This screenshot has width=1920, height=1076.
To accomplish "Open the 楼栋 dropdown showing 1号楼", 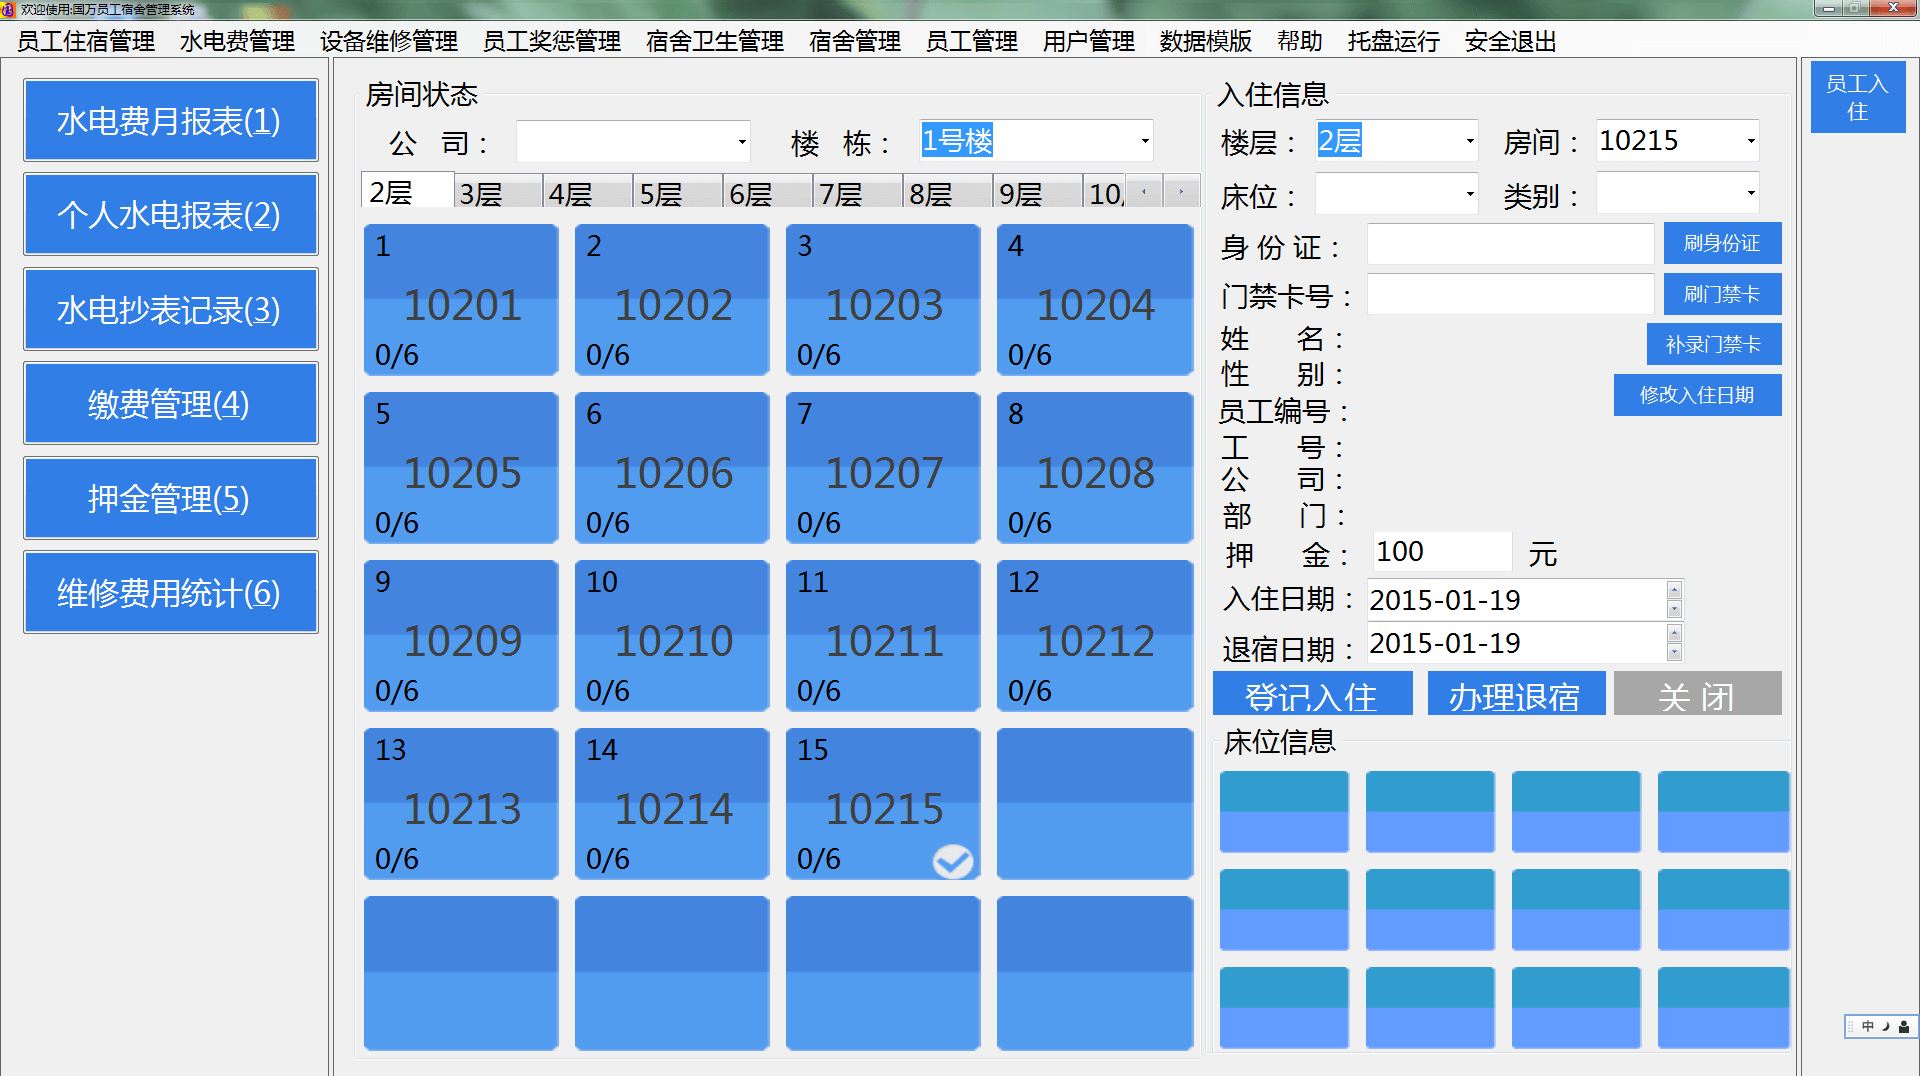I will (1143, 141).
